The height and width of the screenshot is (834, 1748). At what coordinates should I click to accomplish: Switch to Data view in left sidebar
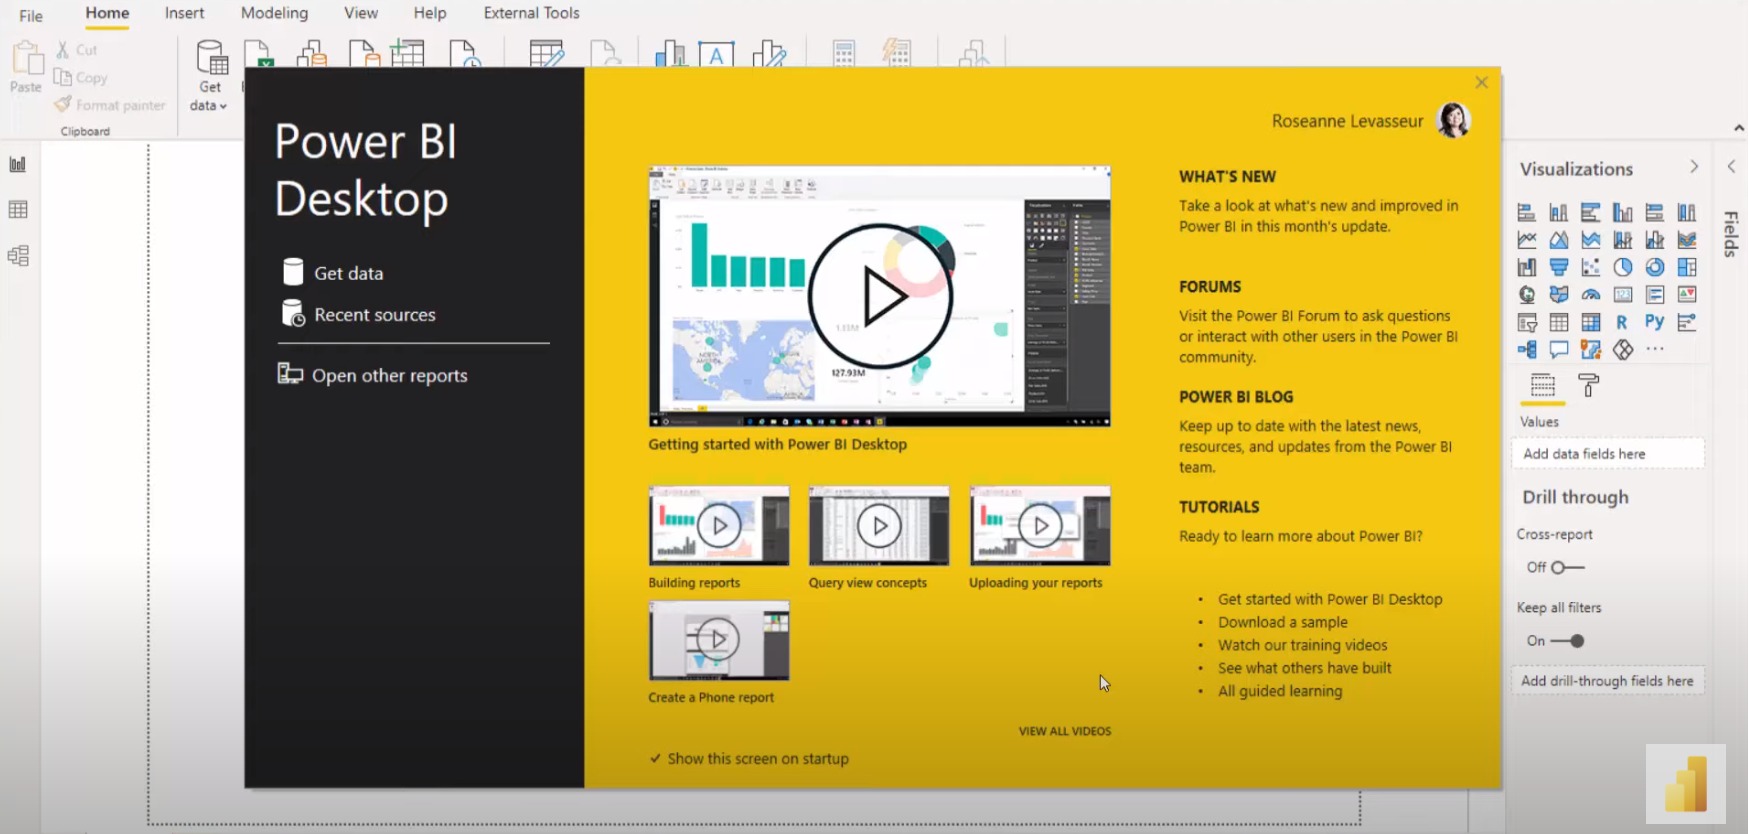pos(18,209)
